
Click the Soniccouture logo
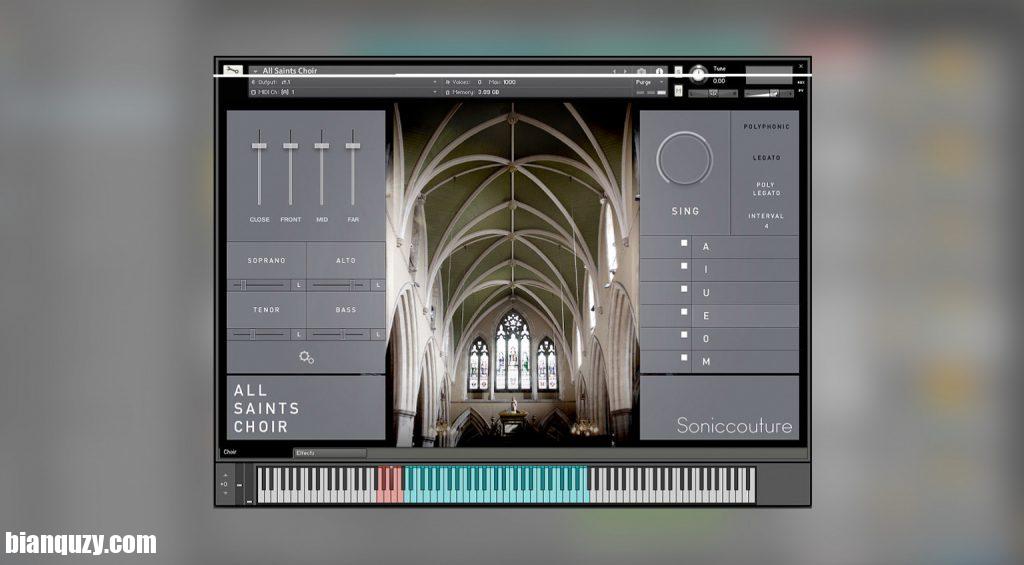[x=734, y=426]
